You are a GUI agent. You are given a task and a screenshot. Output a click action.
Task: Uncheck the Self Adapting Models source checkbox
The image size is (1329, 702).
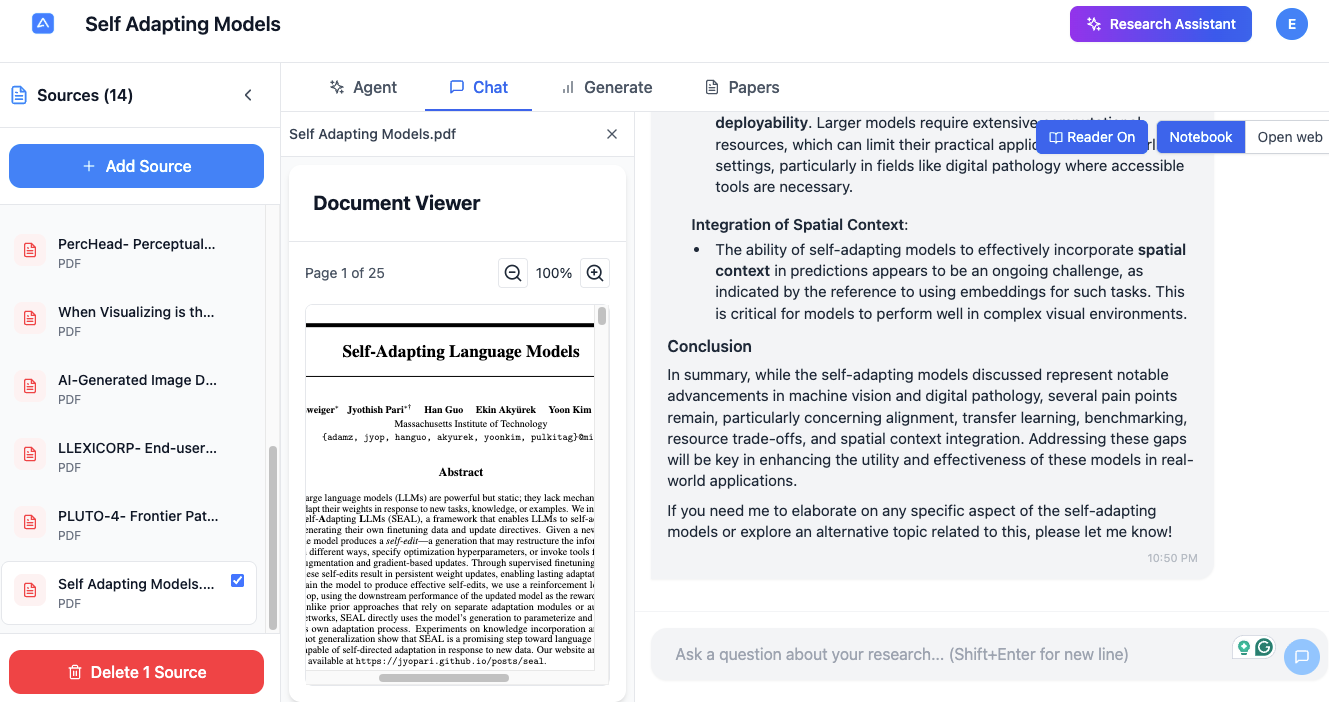click(237, 580)
